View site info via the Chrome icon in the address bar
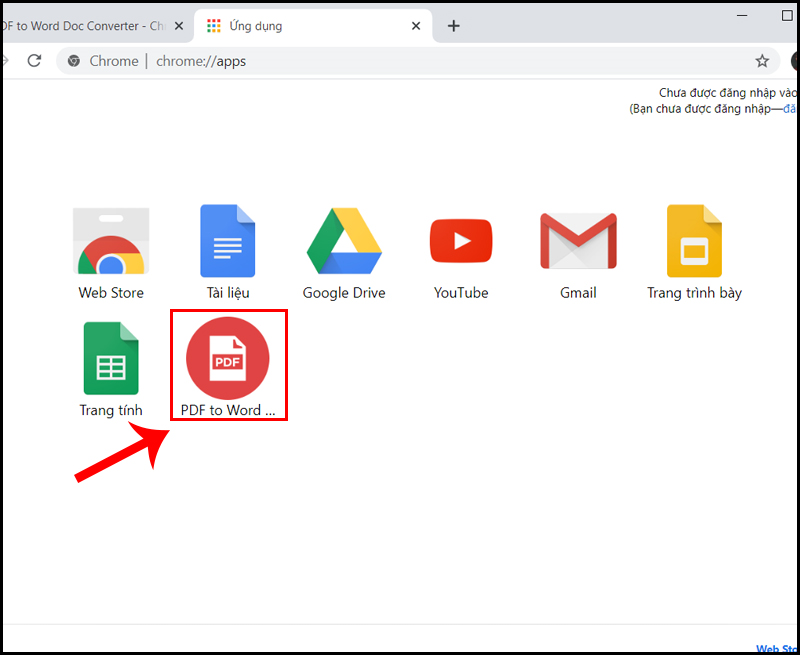The width and height of the screenshot is (800, 655). 73,61
